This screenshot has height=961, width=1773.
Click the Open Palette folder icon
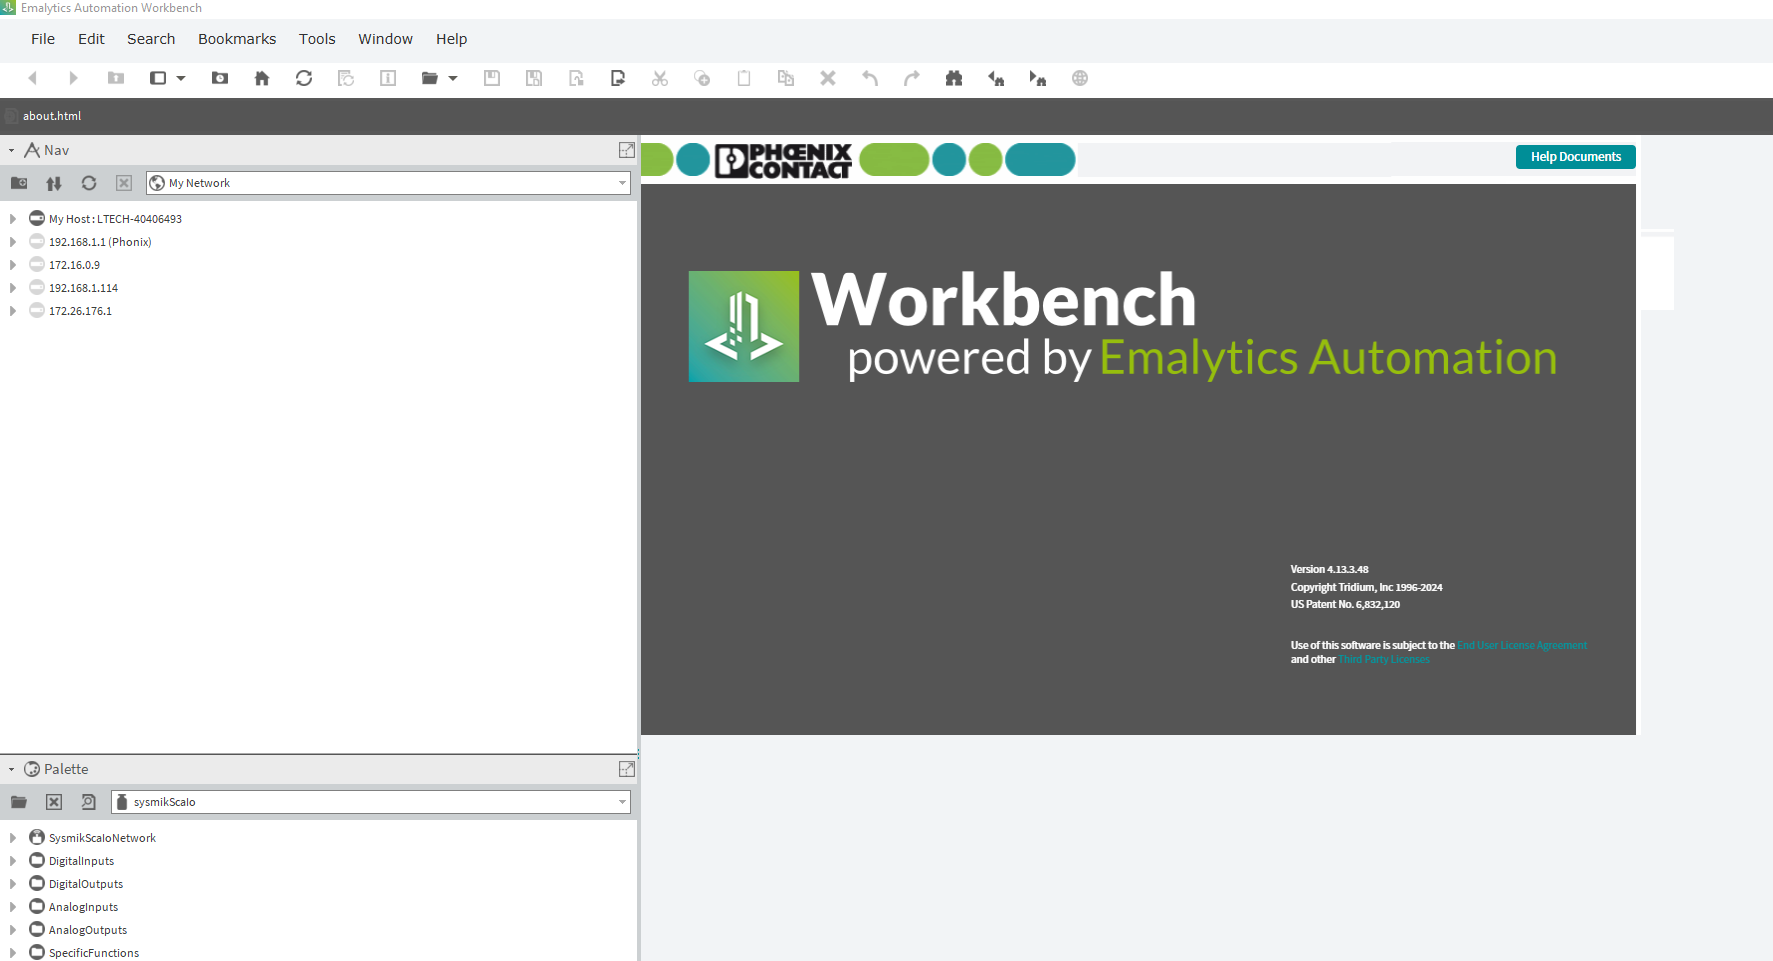click(x=19, y=802)
